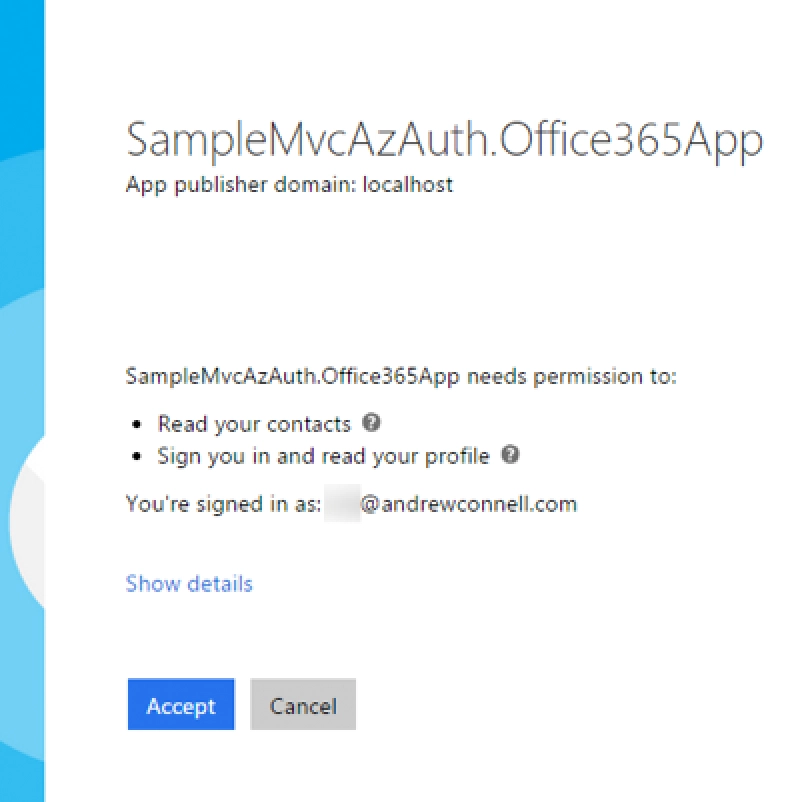This screenshot has height=802, width=800.
Task: Select the question mark after the contacts permission
Action: tap(371, 424)
